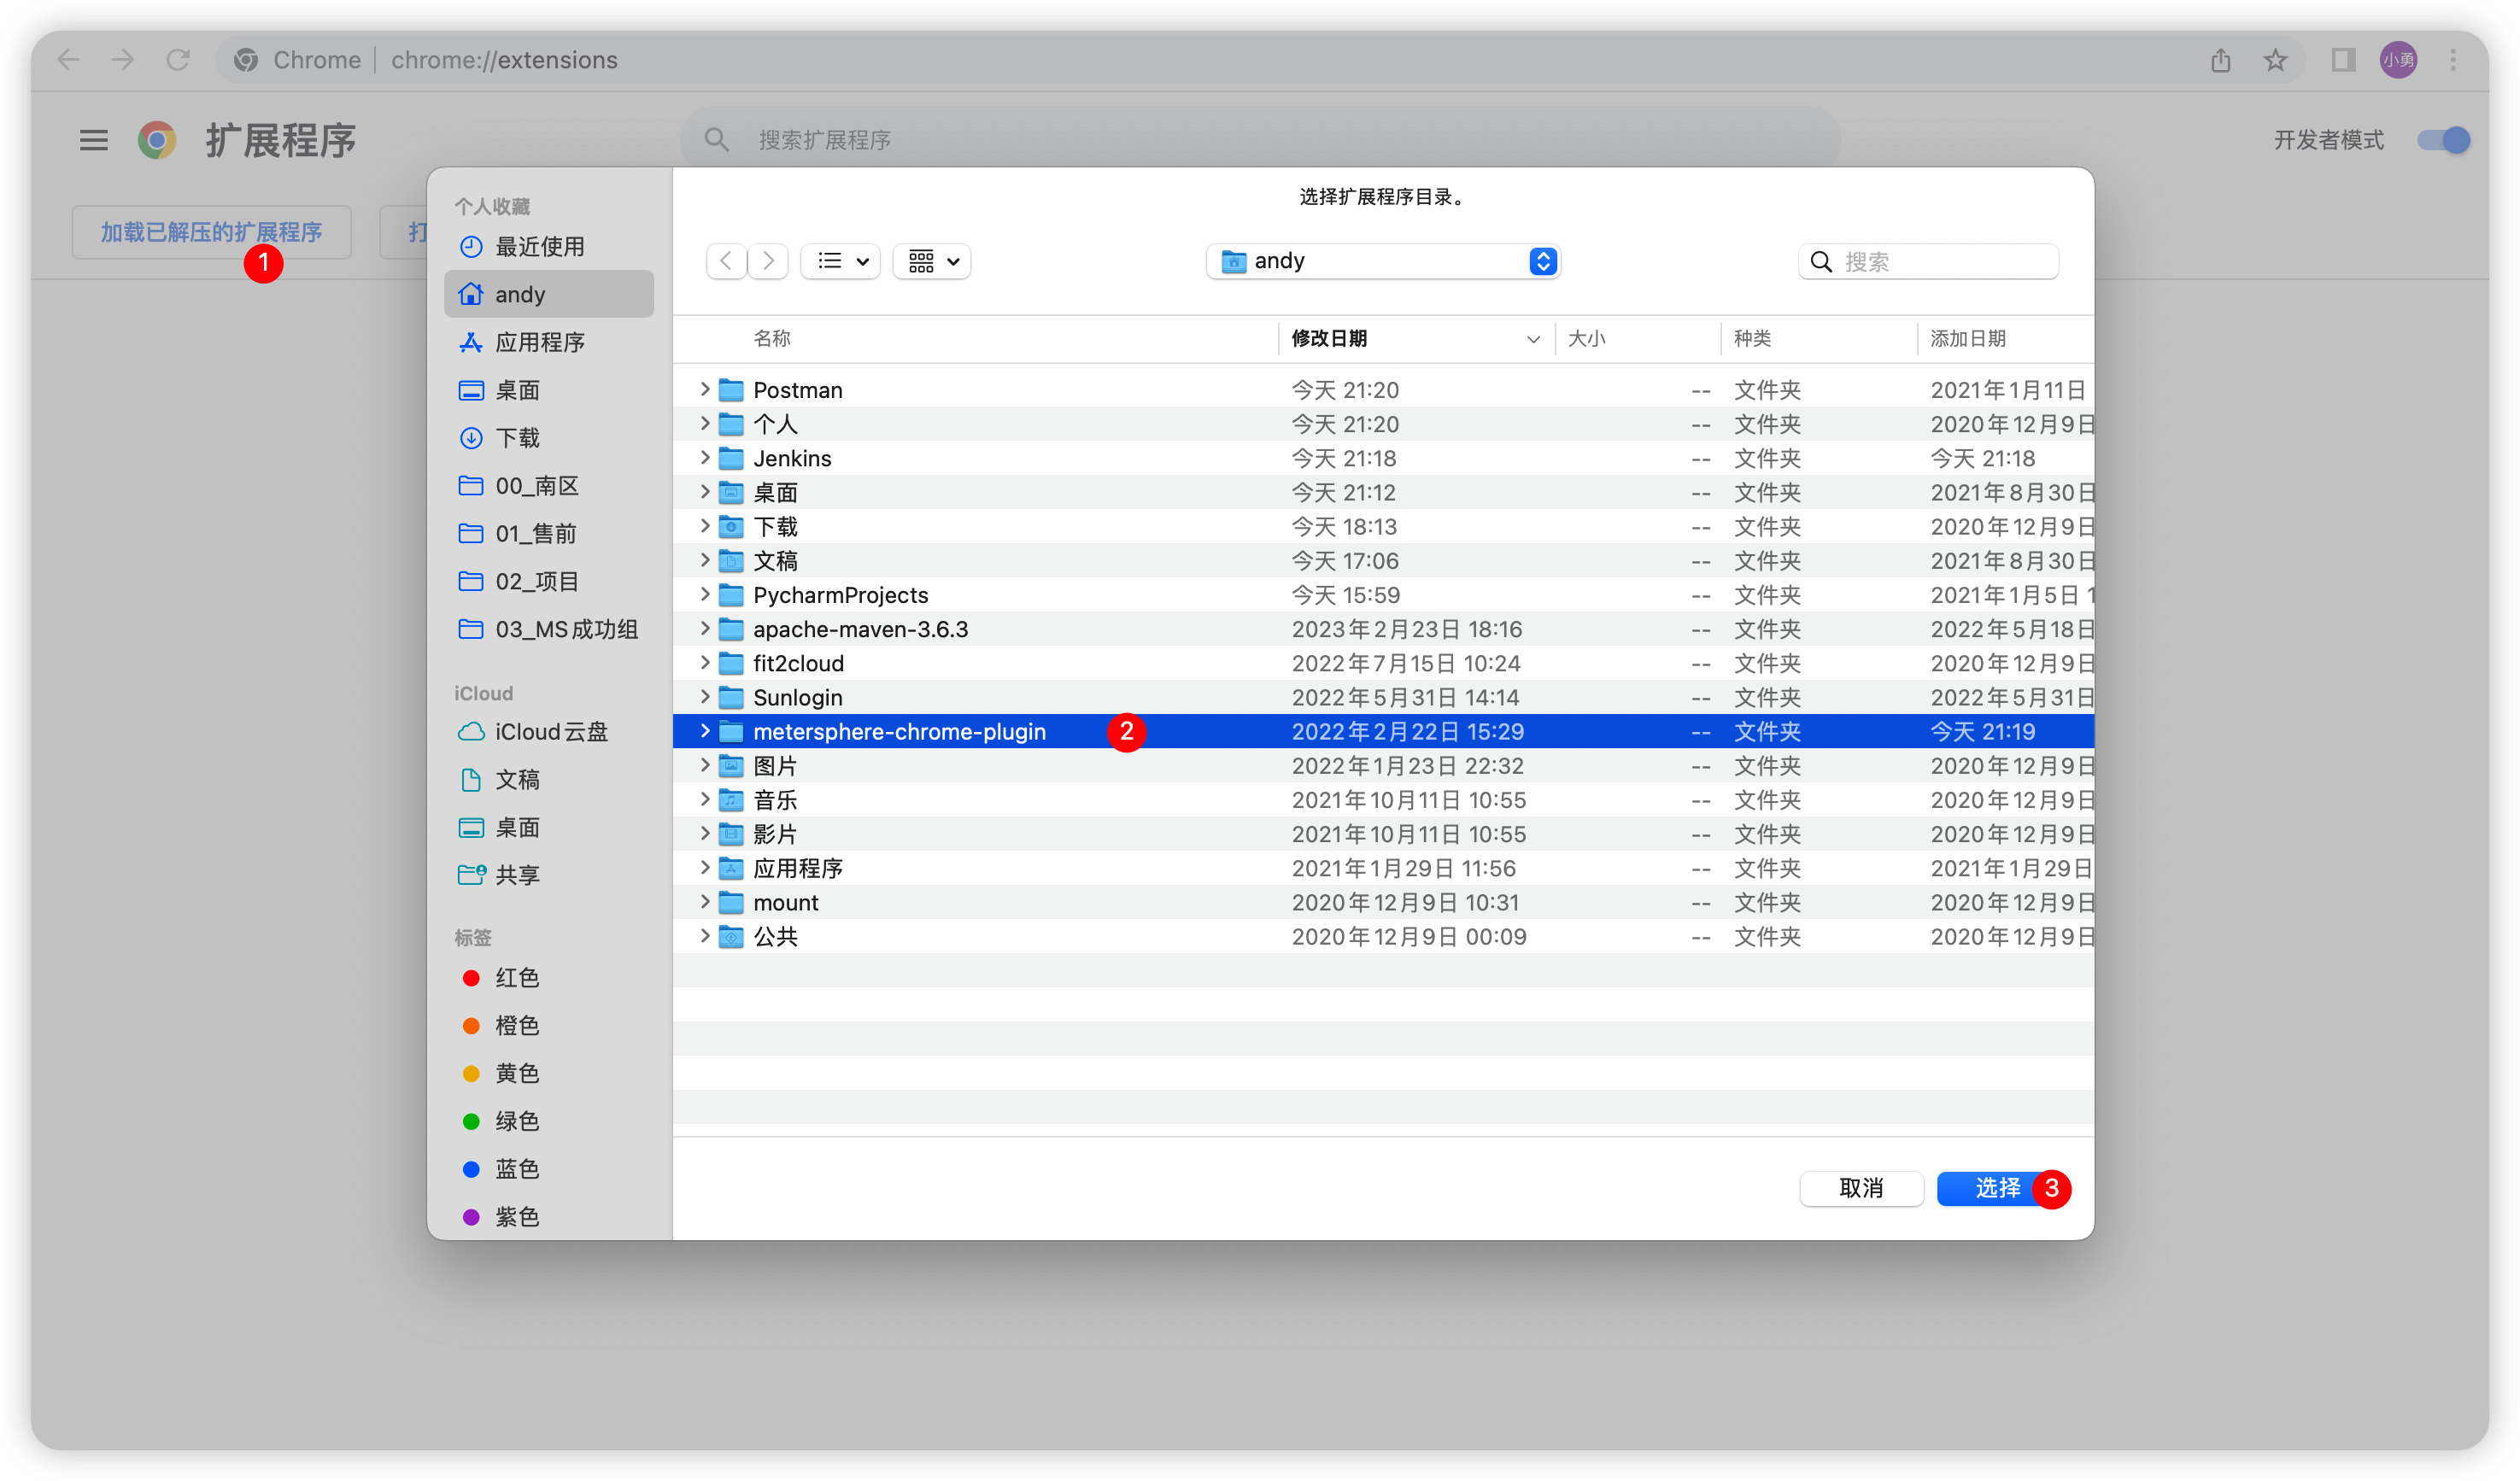Expand the Postman folder
Image resolution: width=2520 pixels, height=1481 pixels.
pyautogui.click(x=705, y=389)
